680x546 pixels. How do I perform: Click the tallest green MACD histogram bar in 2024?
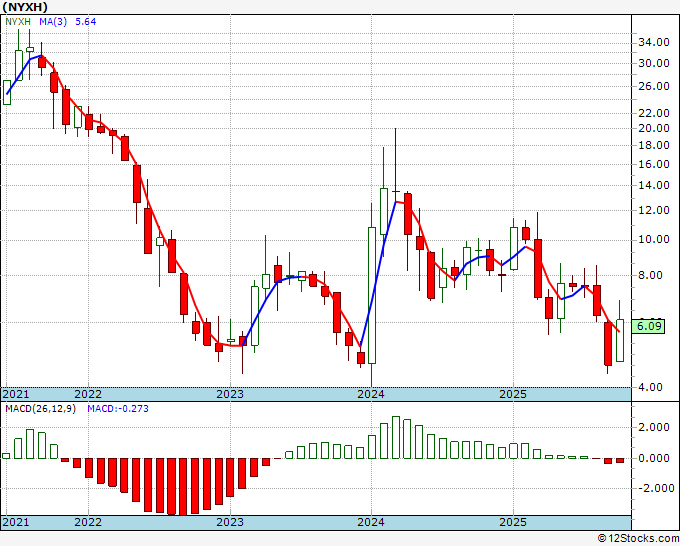(396, 437)
